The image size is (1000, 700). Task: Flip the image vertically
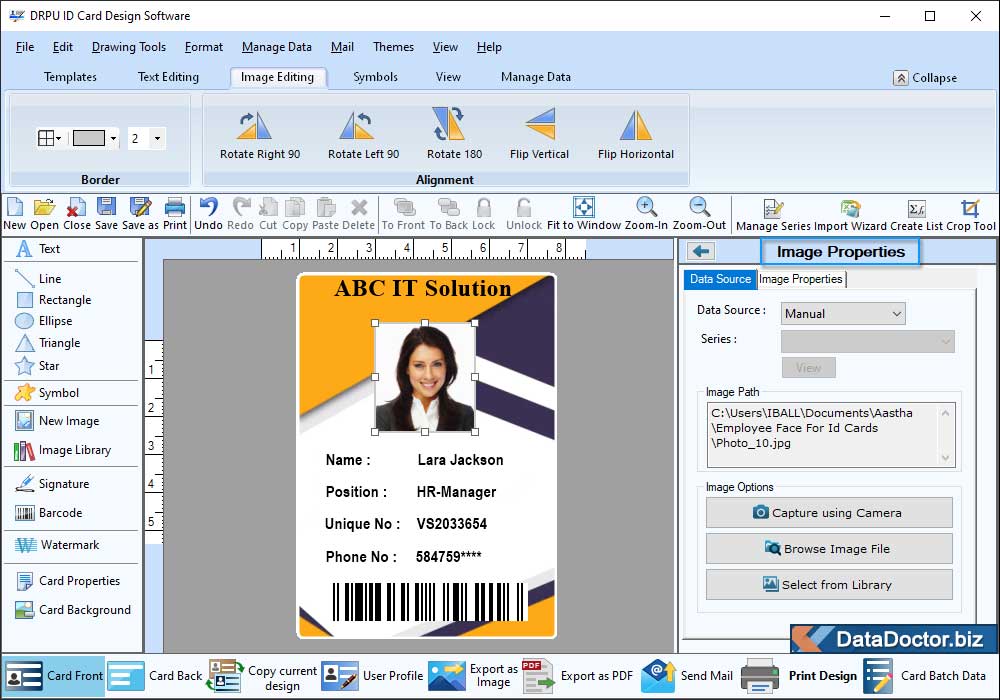pos(539,135)
